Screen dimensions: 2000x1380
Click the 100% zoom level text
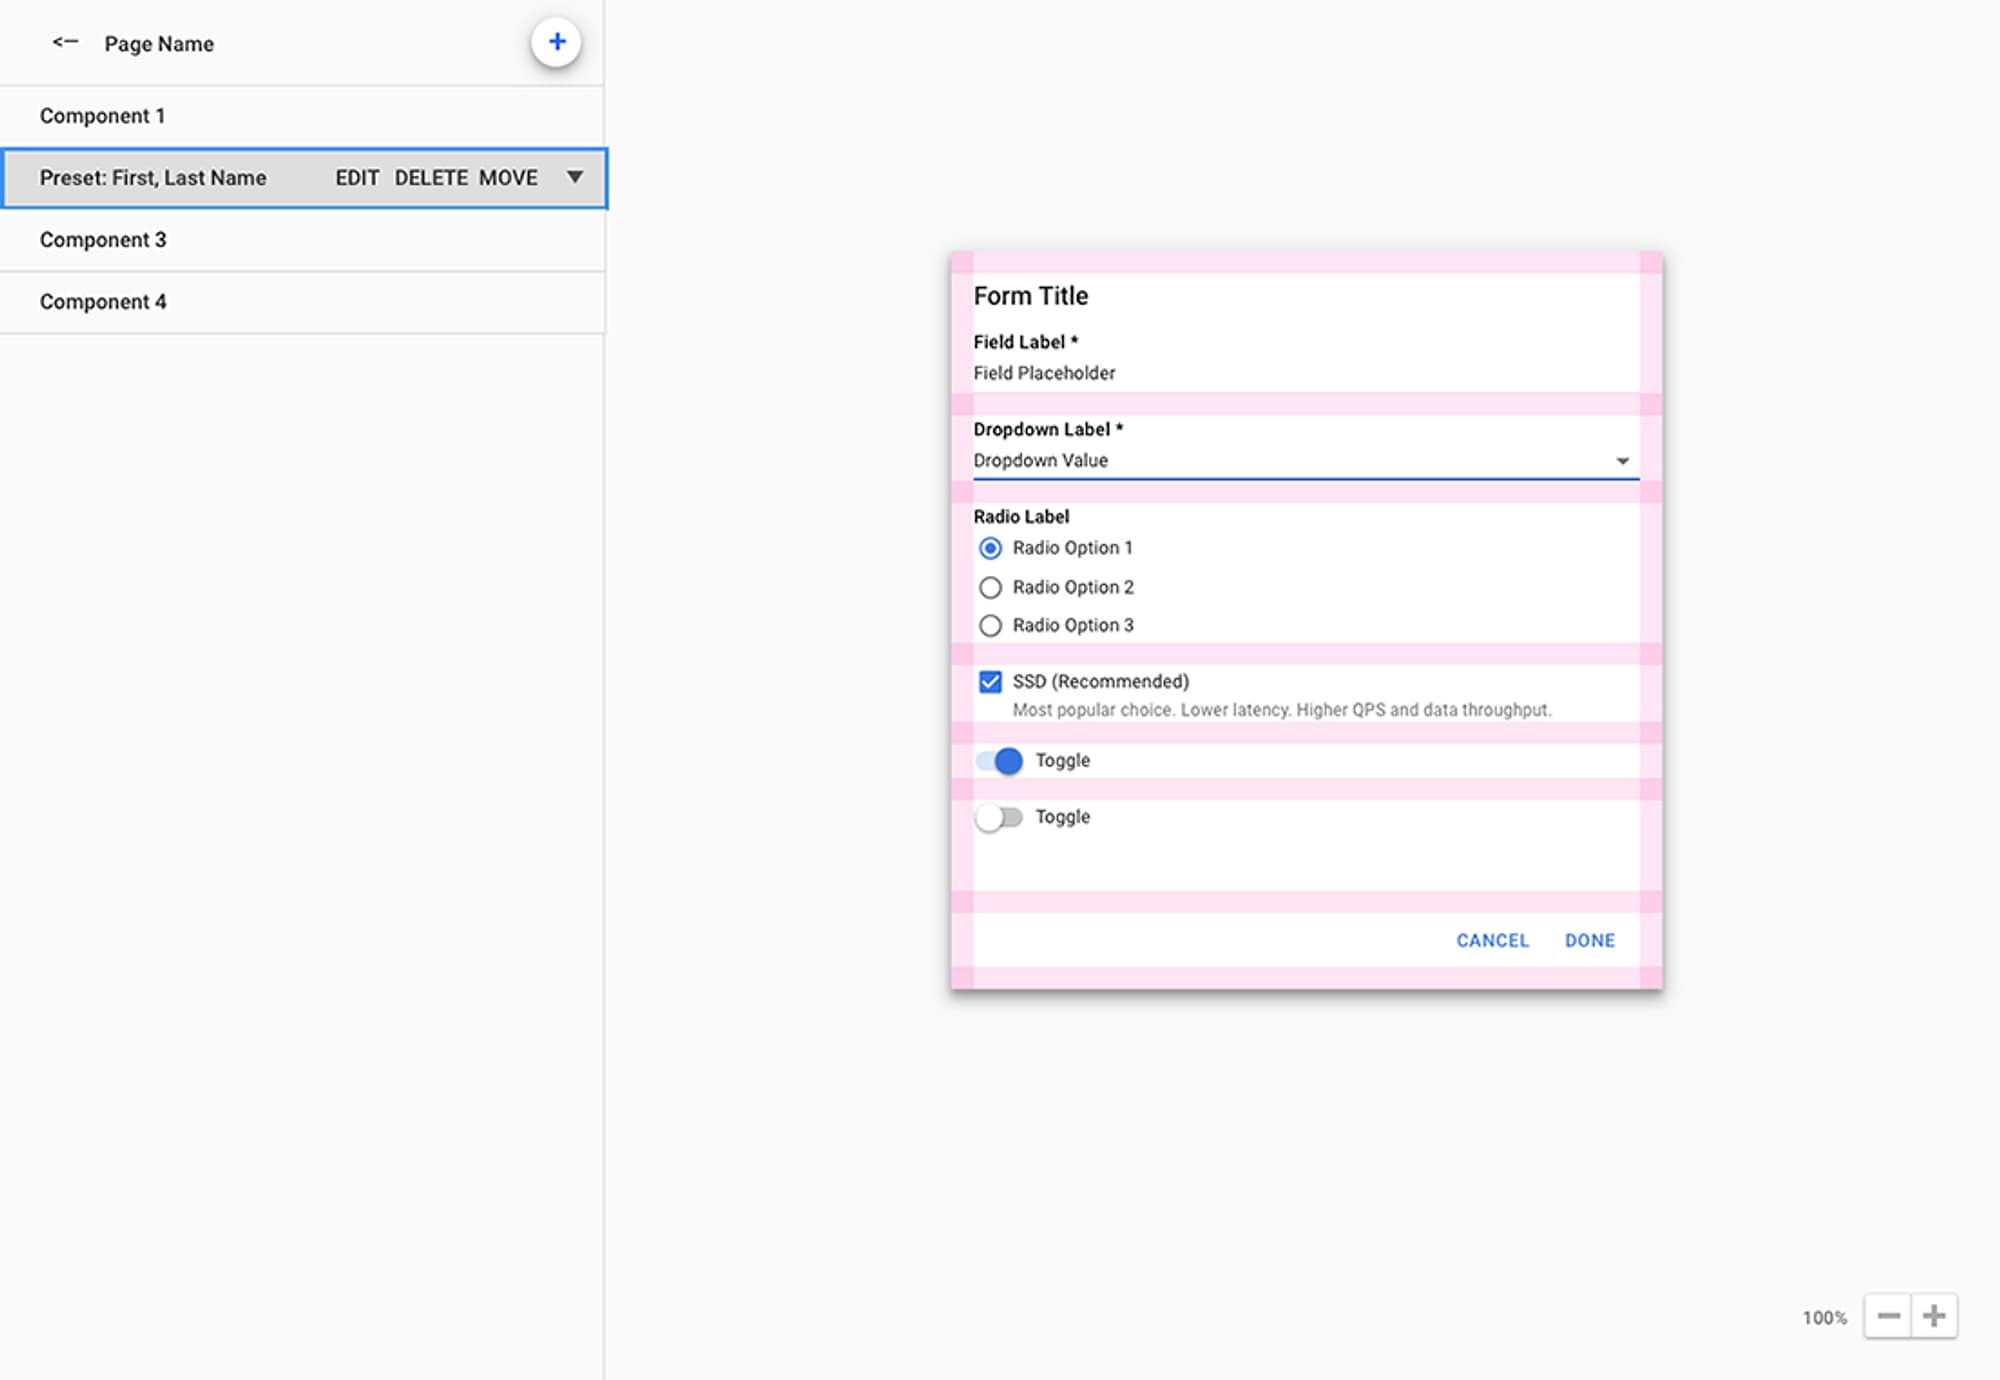click(1825, 1318)
